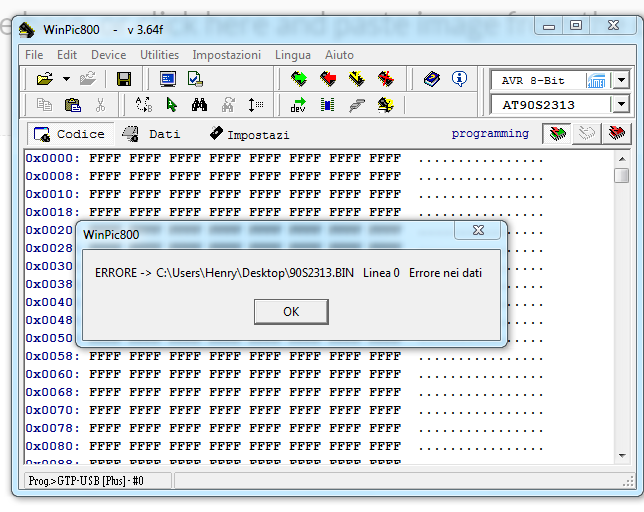Click OK in the error dialog
The image size is (644, 512).
pos(291,312)
